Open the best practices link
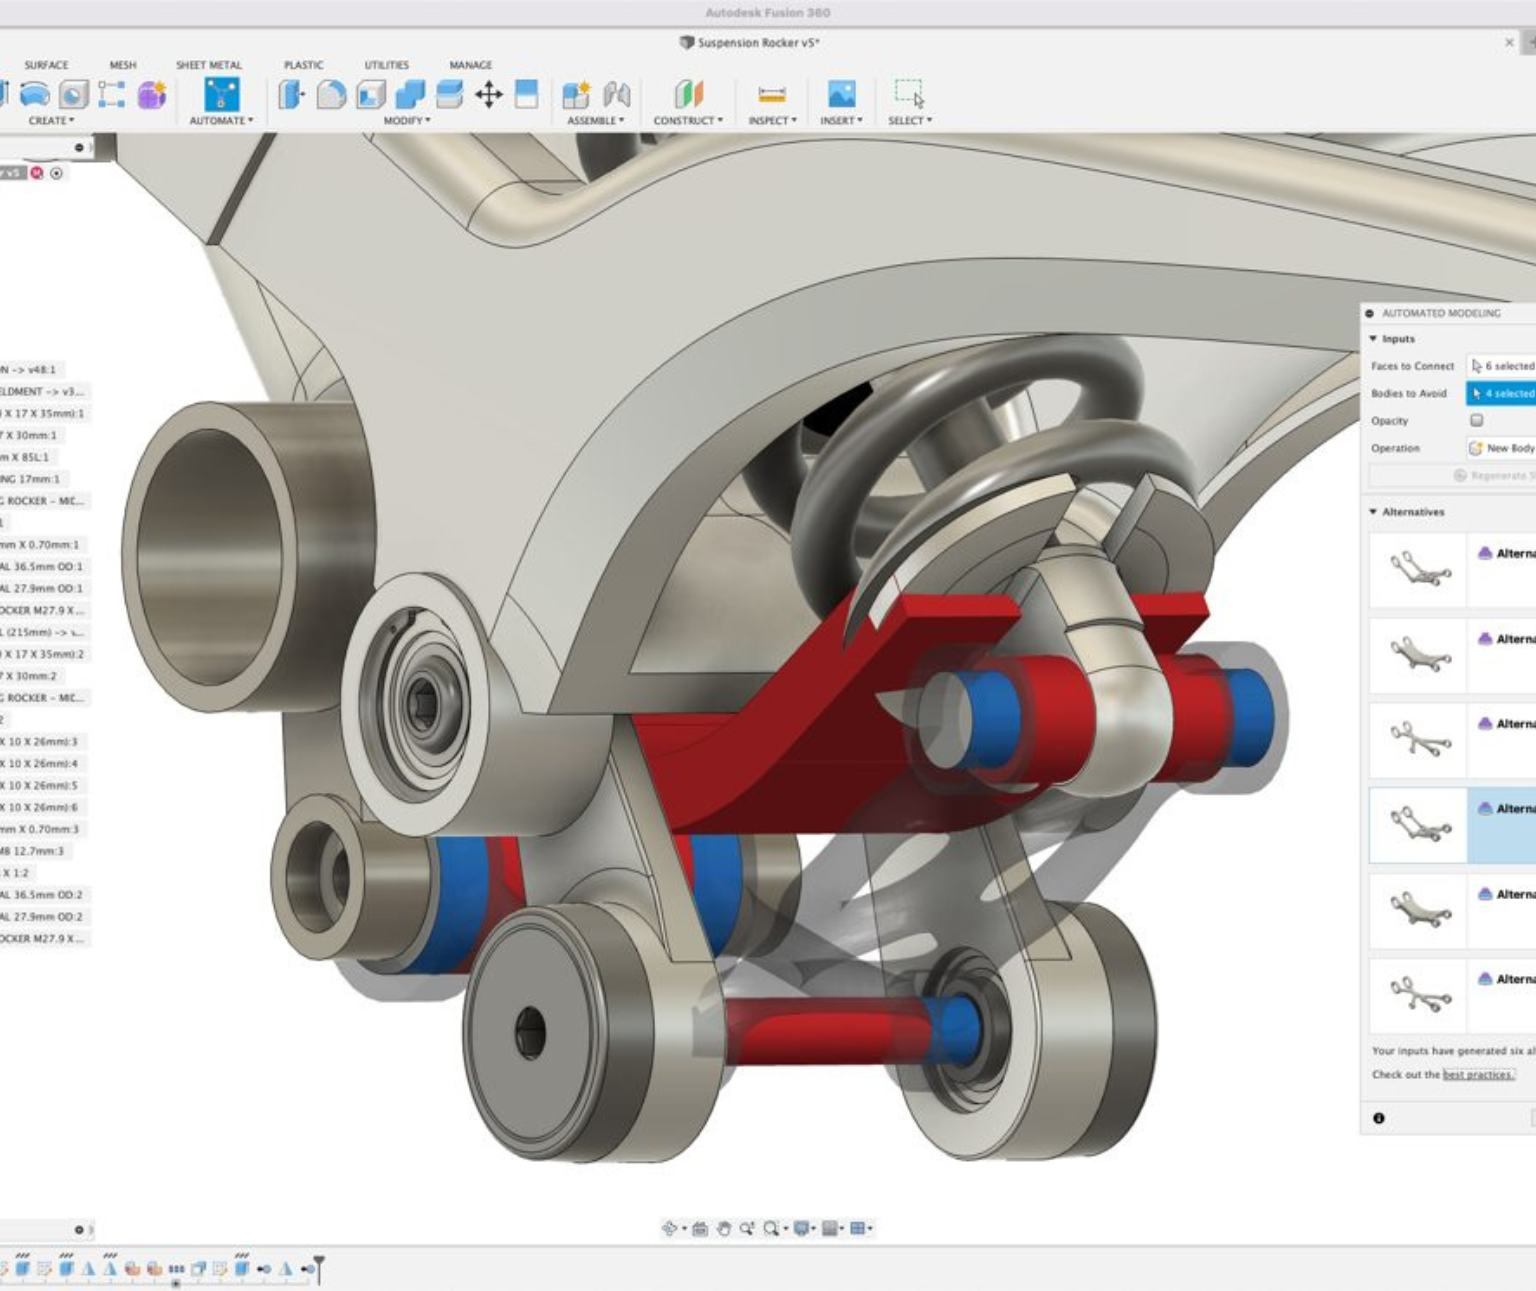The width and height of the screenshot is (1536, 1291). tap(1478, 1075)
